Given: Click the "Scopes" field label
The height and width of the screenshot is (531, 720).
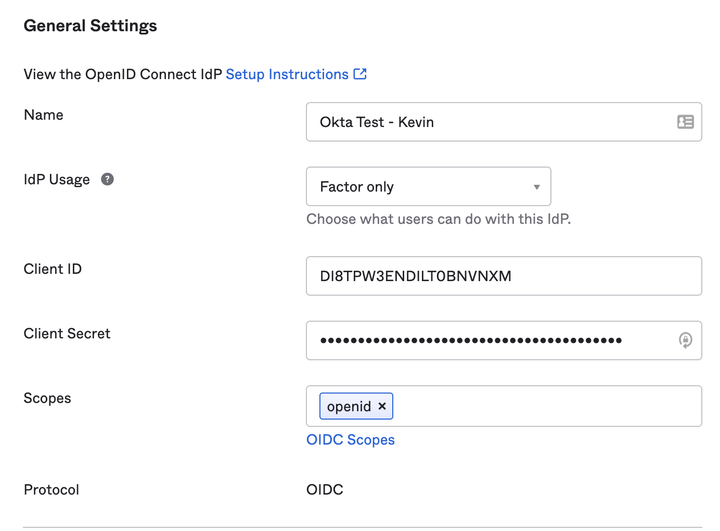Looking at the screenshot, I should coord(47,398).
